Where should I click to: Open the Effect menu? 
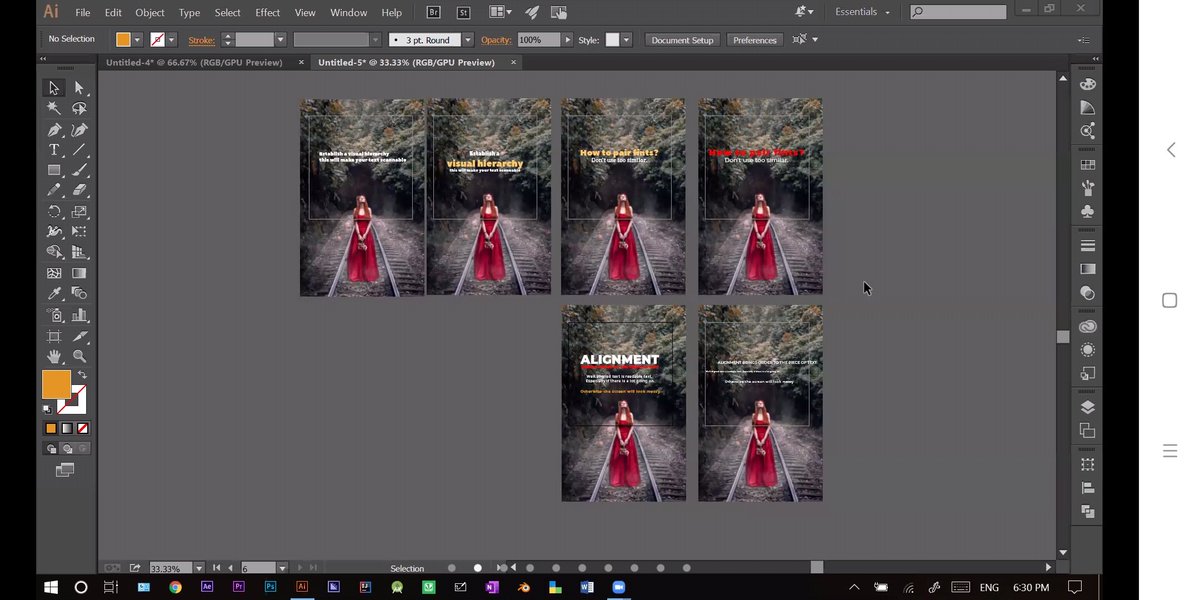click(268, 12)
